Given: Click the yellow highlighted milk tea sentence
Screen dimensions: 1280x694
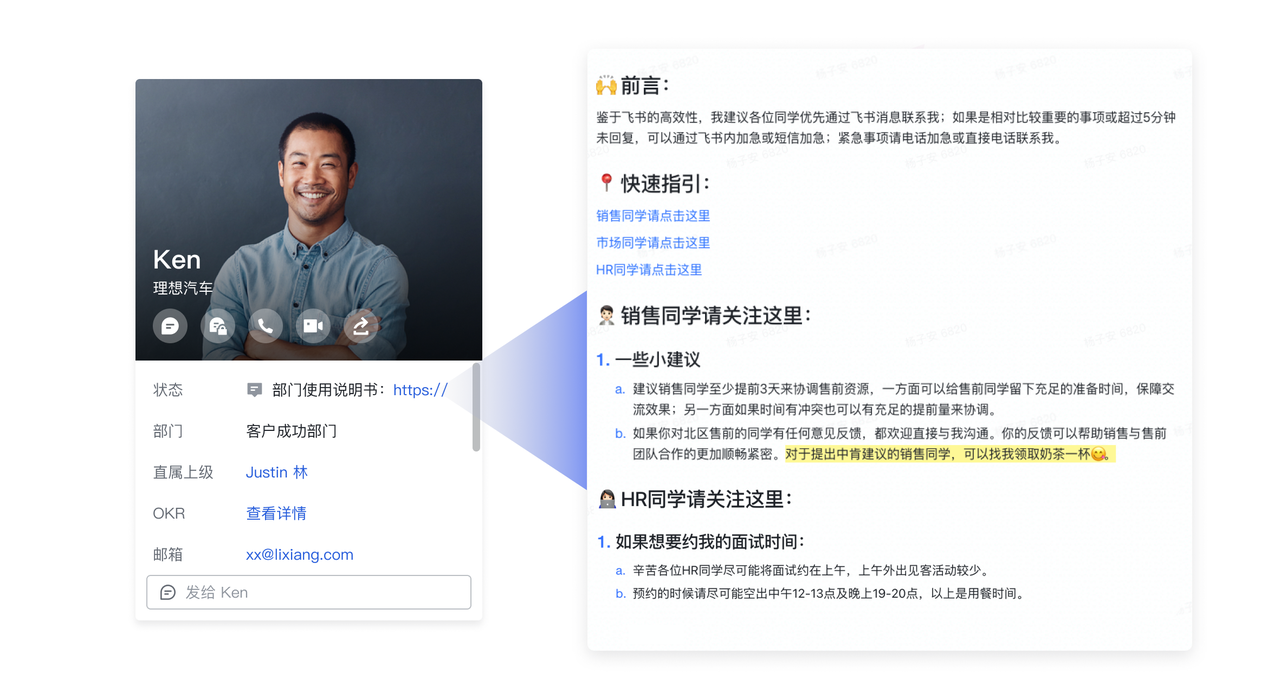Looking at the screenshot, I should 948,455.
